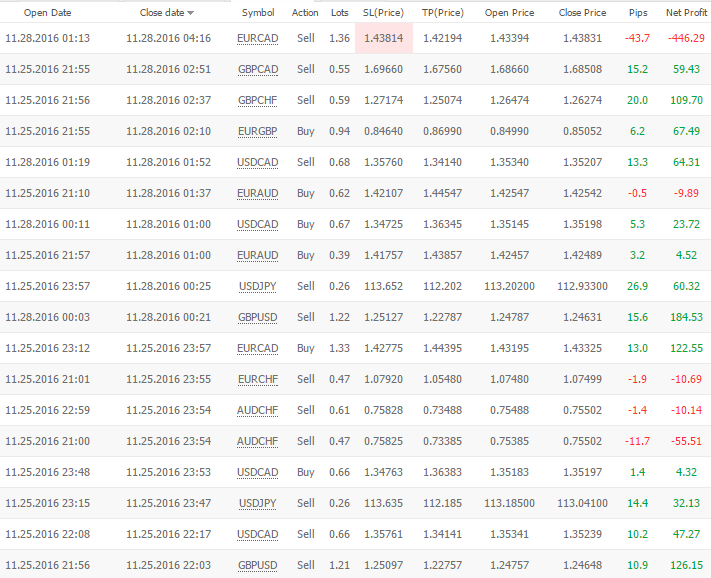Select net profit value 126.15
This screenshot has width=711, height=578.
(687, 565)
